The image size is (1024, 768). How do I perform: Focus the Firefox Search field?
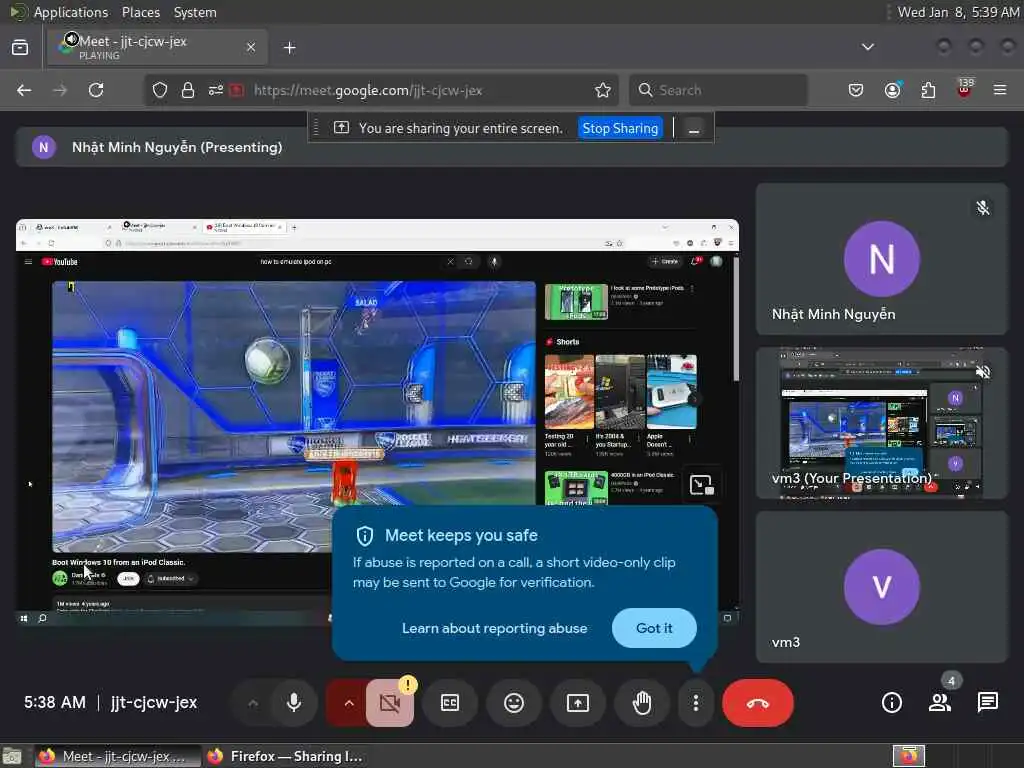click(x=718, y=90)
